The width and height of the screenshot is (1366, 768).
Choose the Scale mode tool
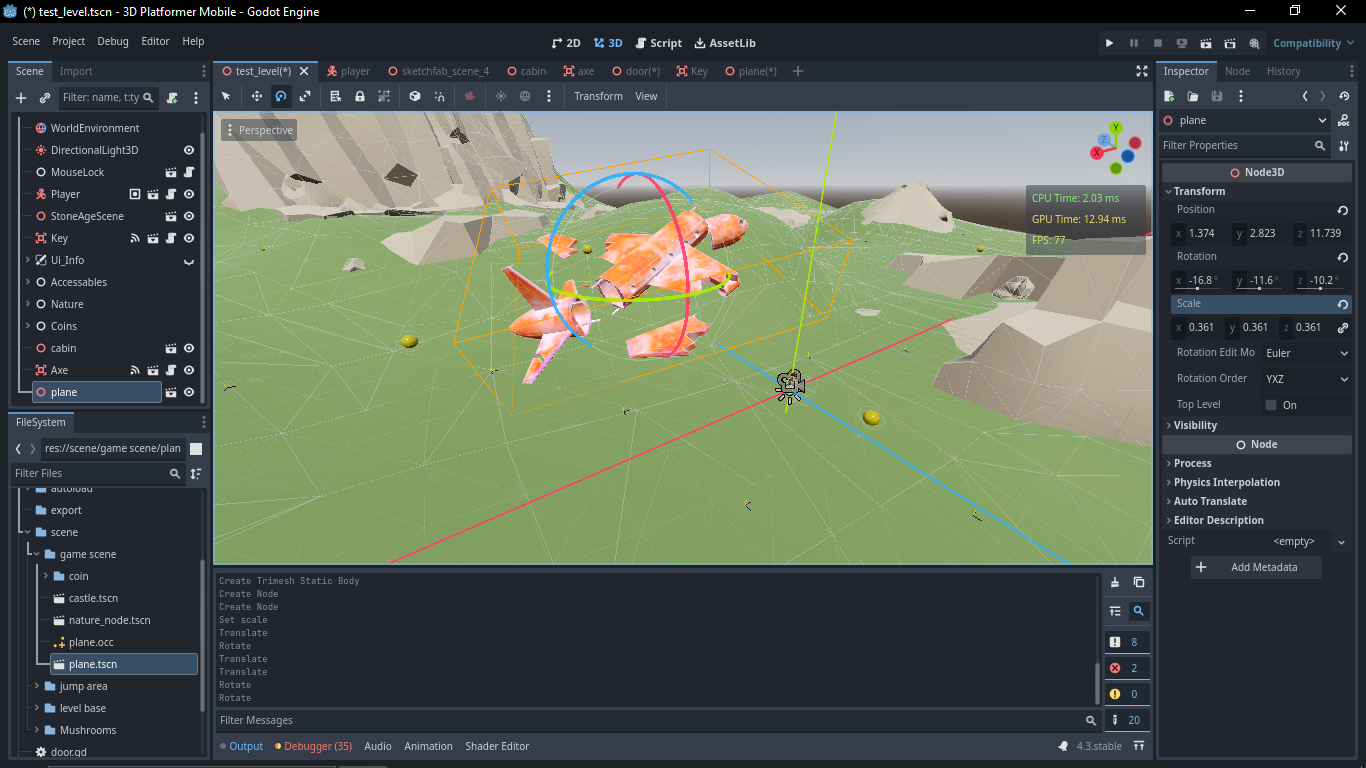(305, 96)
